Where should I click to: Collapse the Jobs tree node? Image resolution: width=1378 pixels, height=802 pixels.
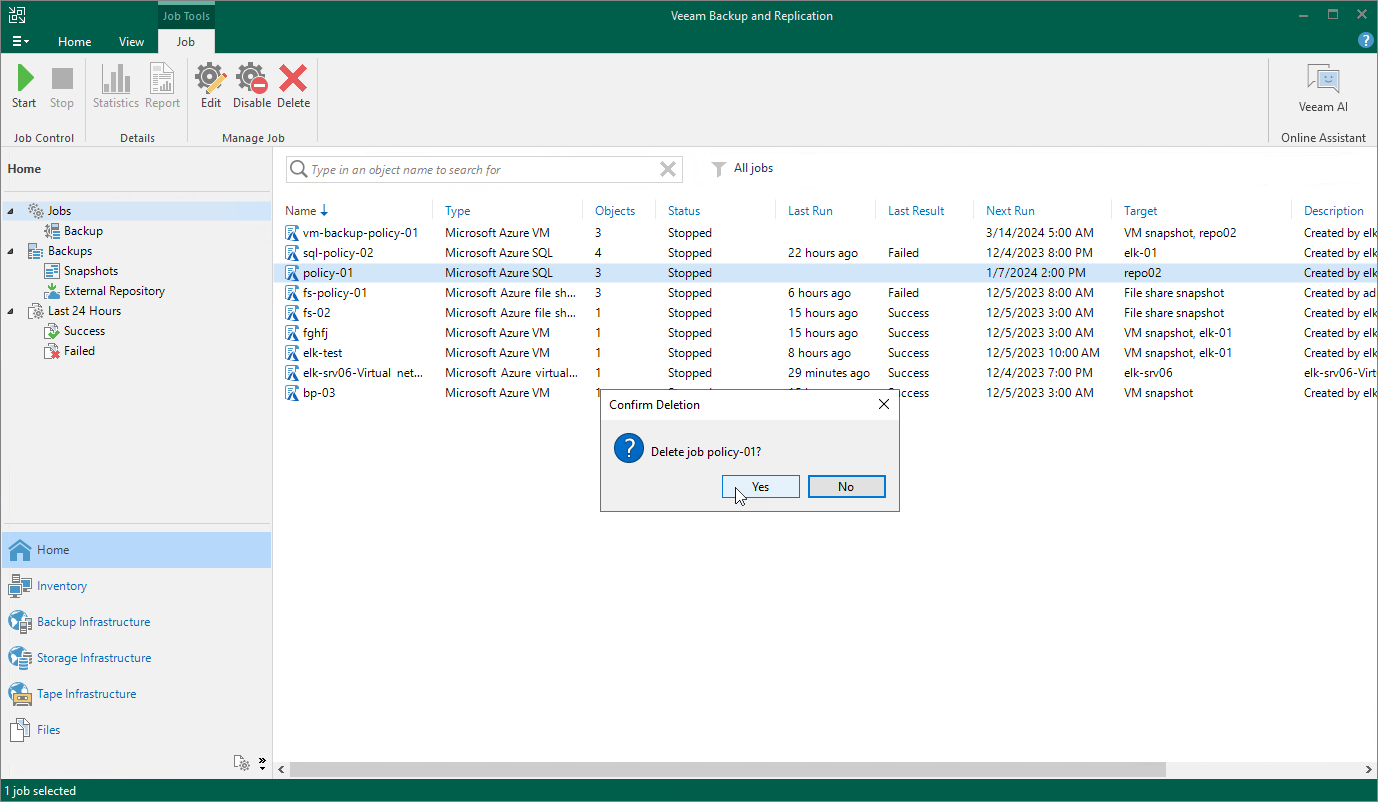point(11,211)
